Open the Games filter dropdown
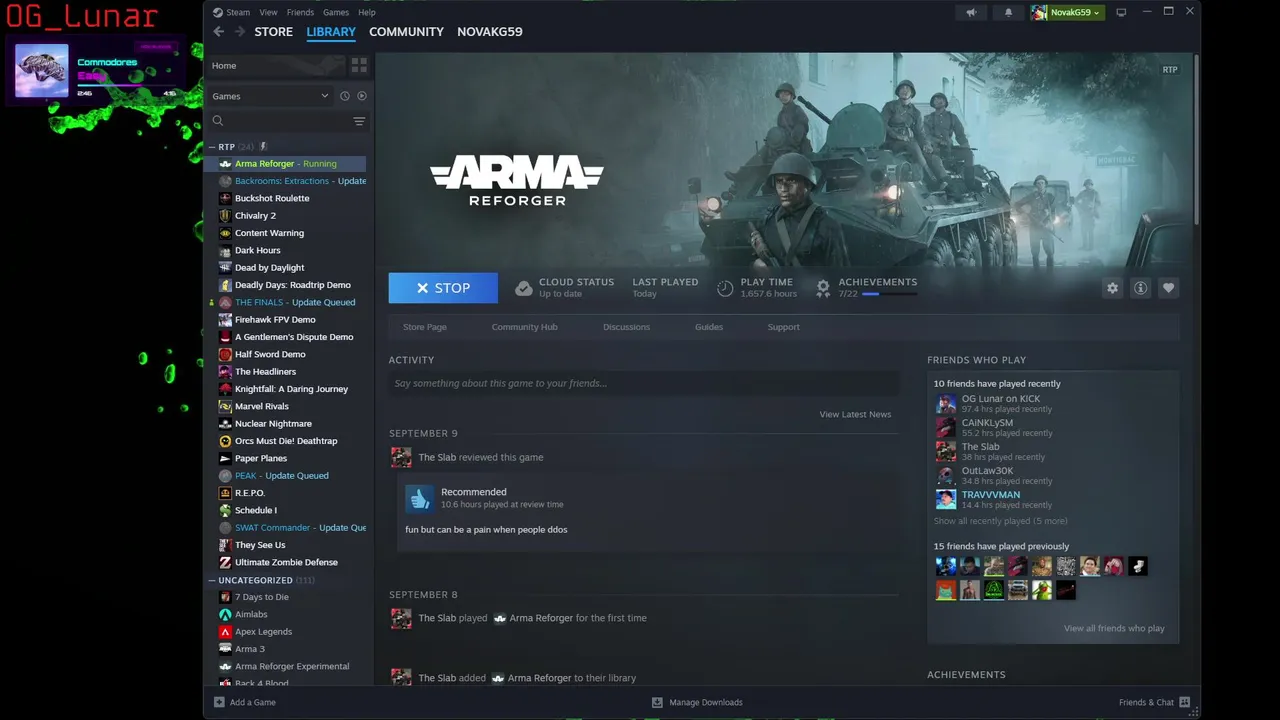Image resolution: width=1280 pixels, height=720 pixels. 270,96
